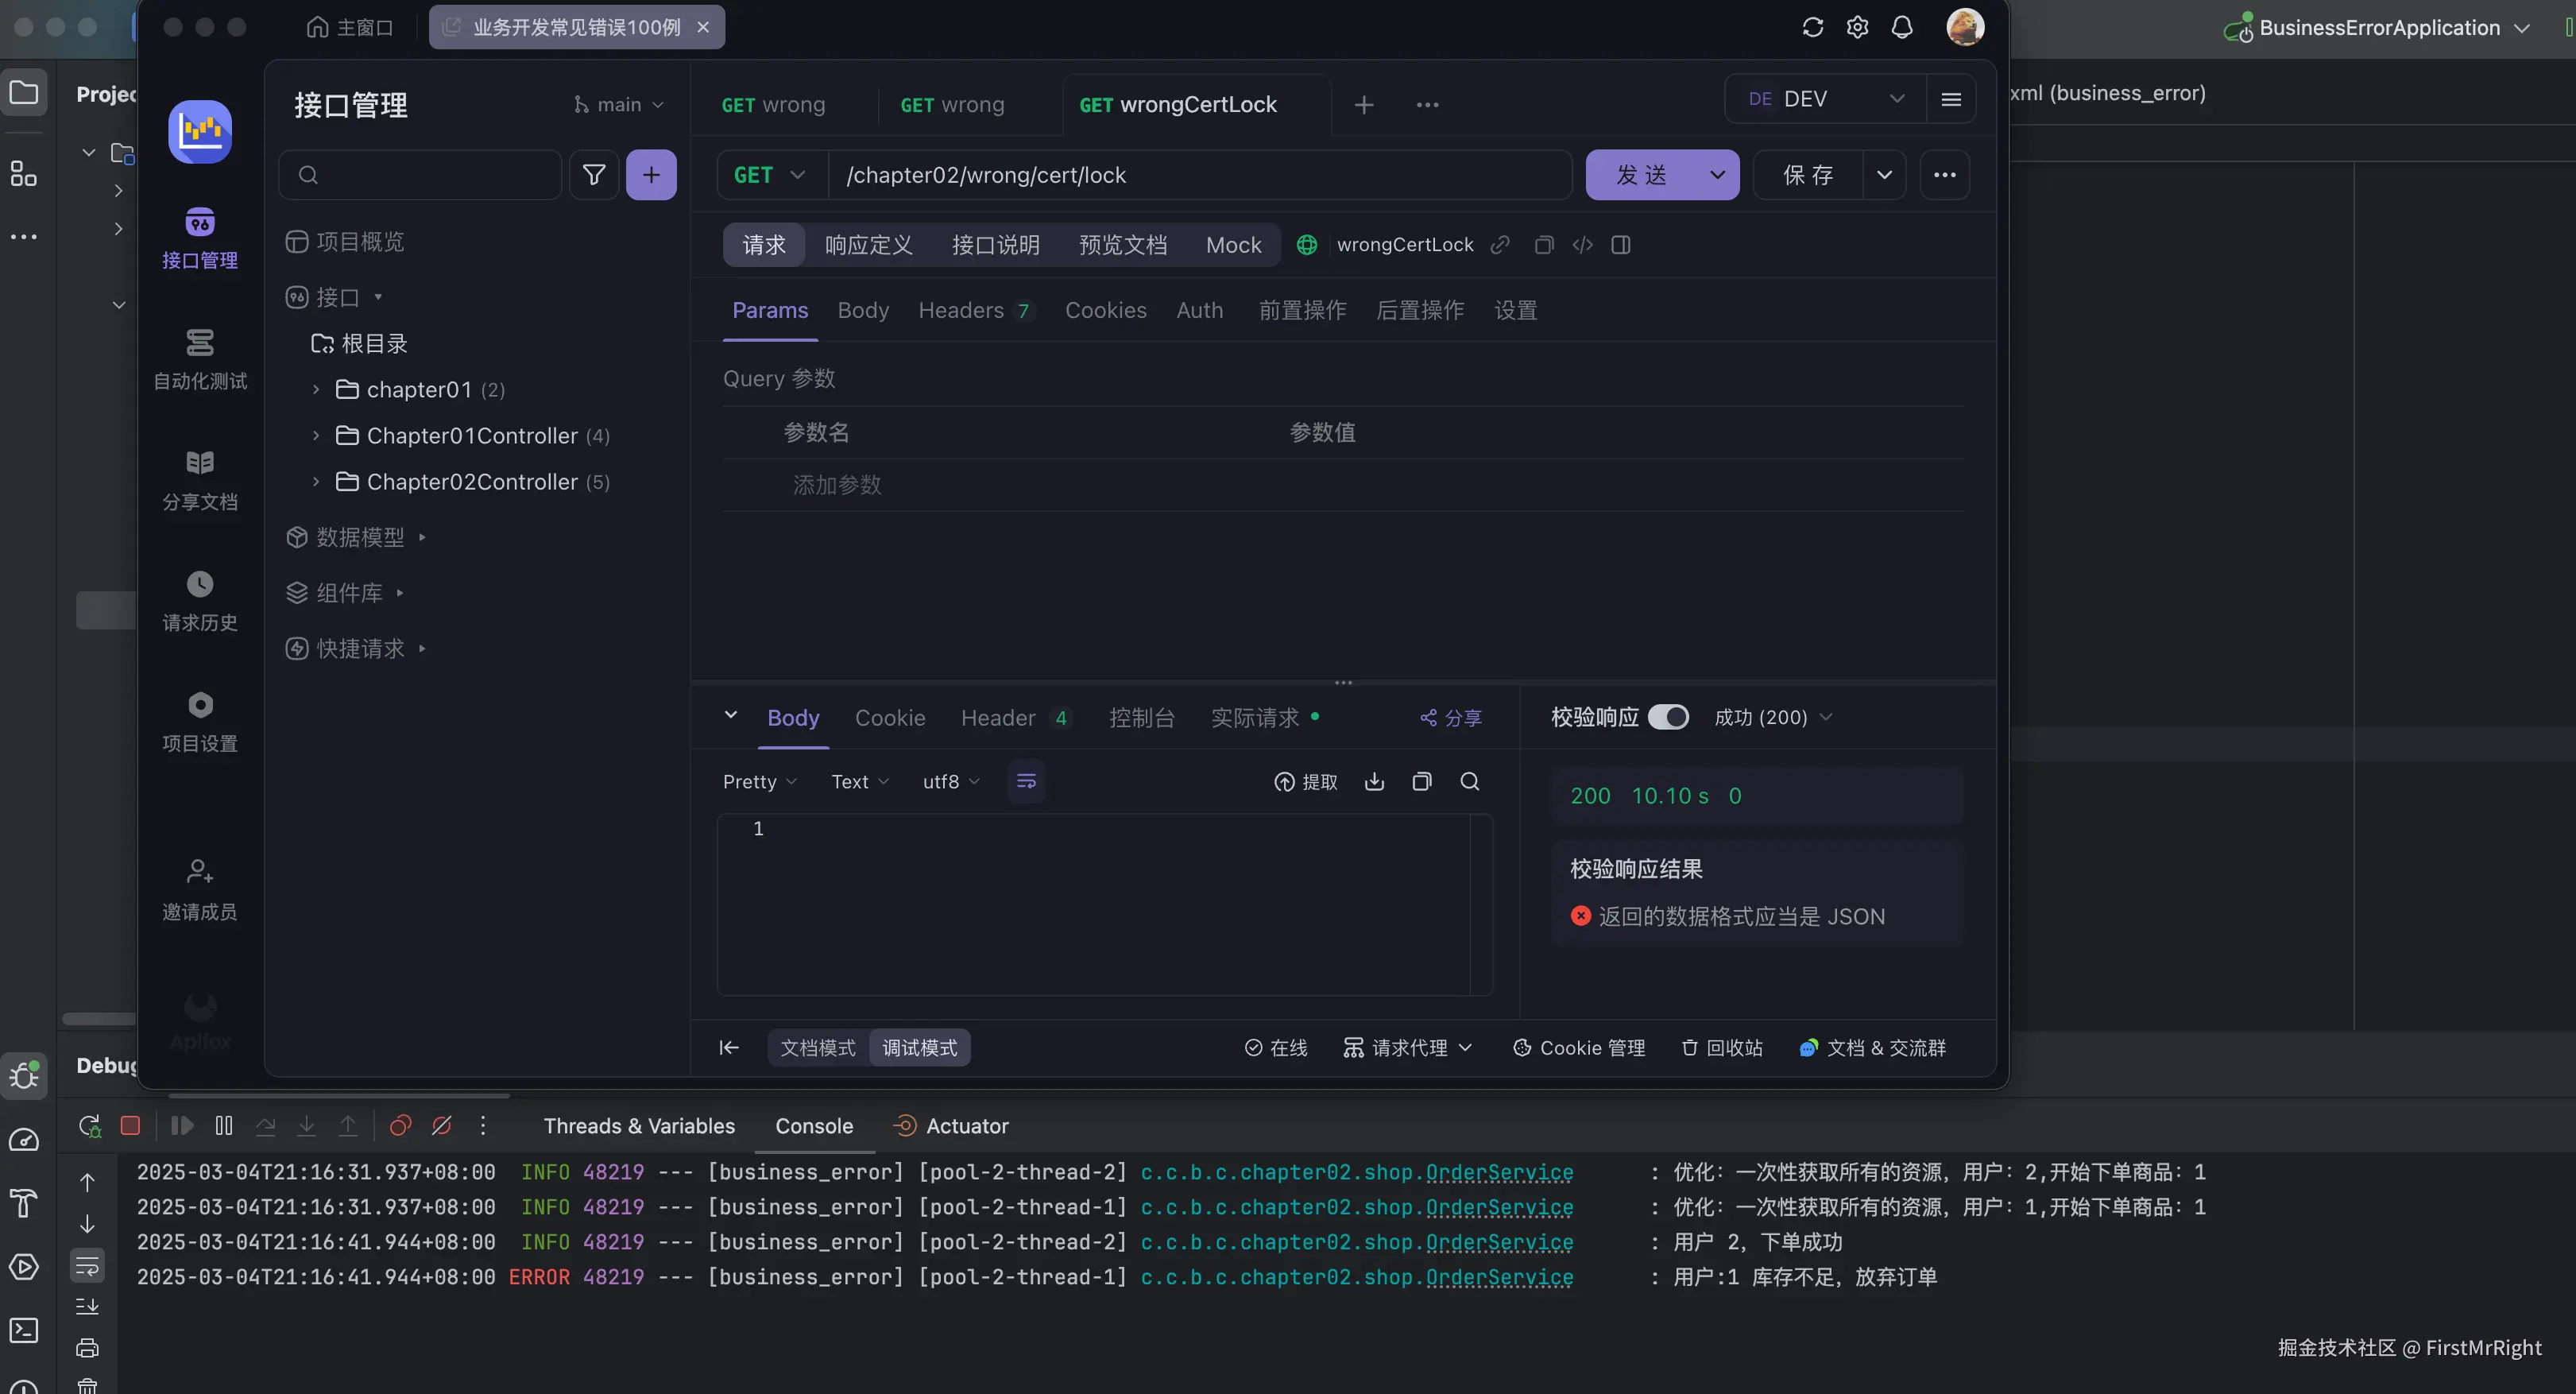Viewport: 2576px width, 1394px height.
Task: Open the DEV environment dropdown
Action: coord(1825,99)
